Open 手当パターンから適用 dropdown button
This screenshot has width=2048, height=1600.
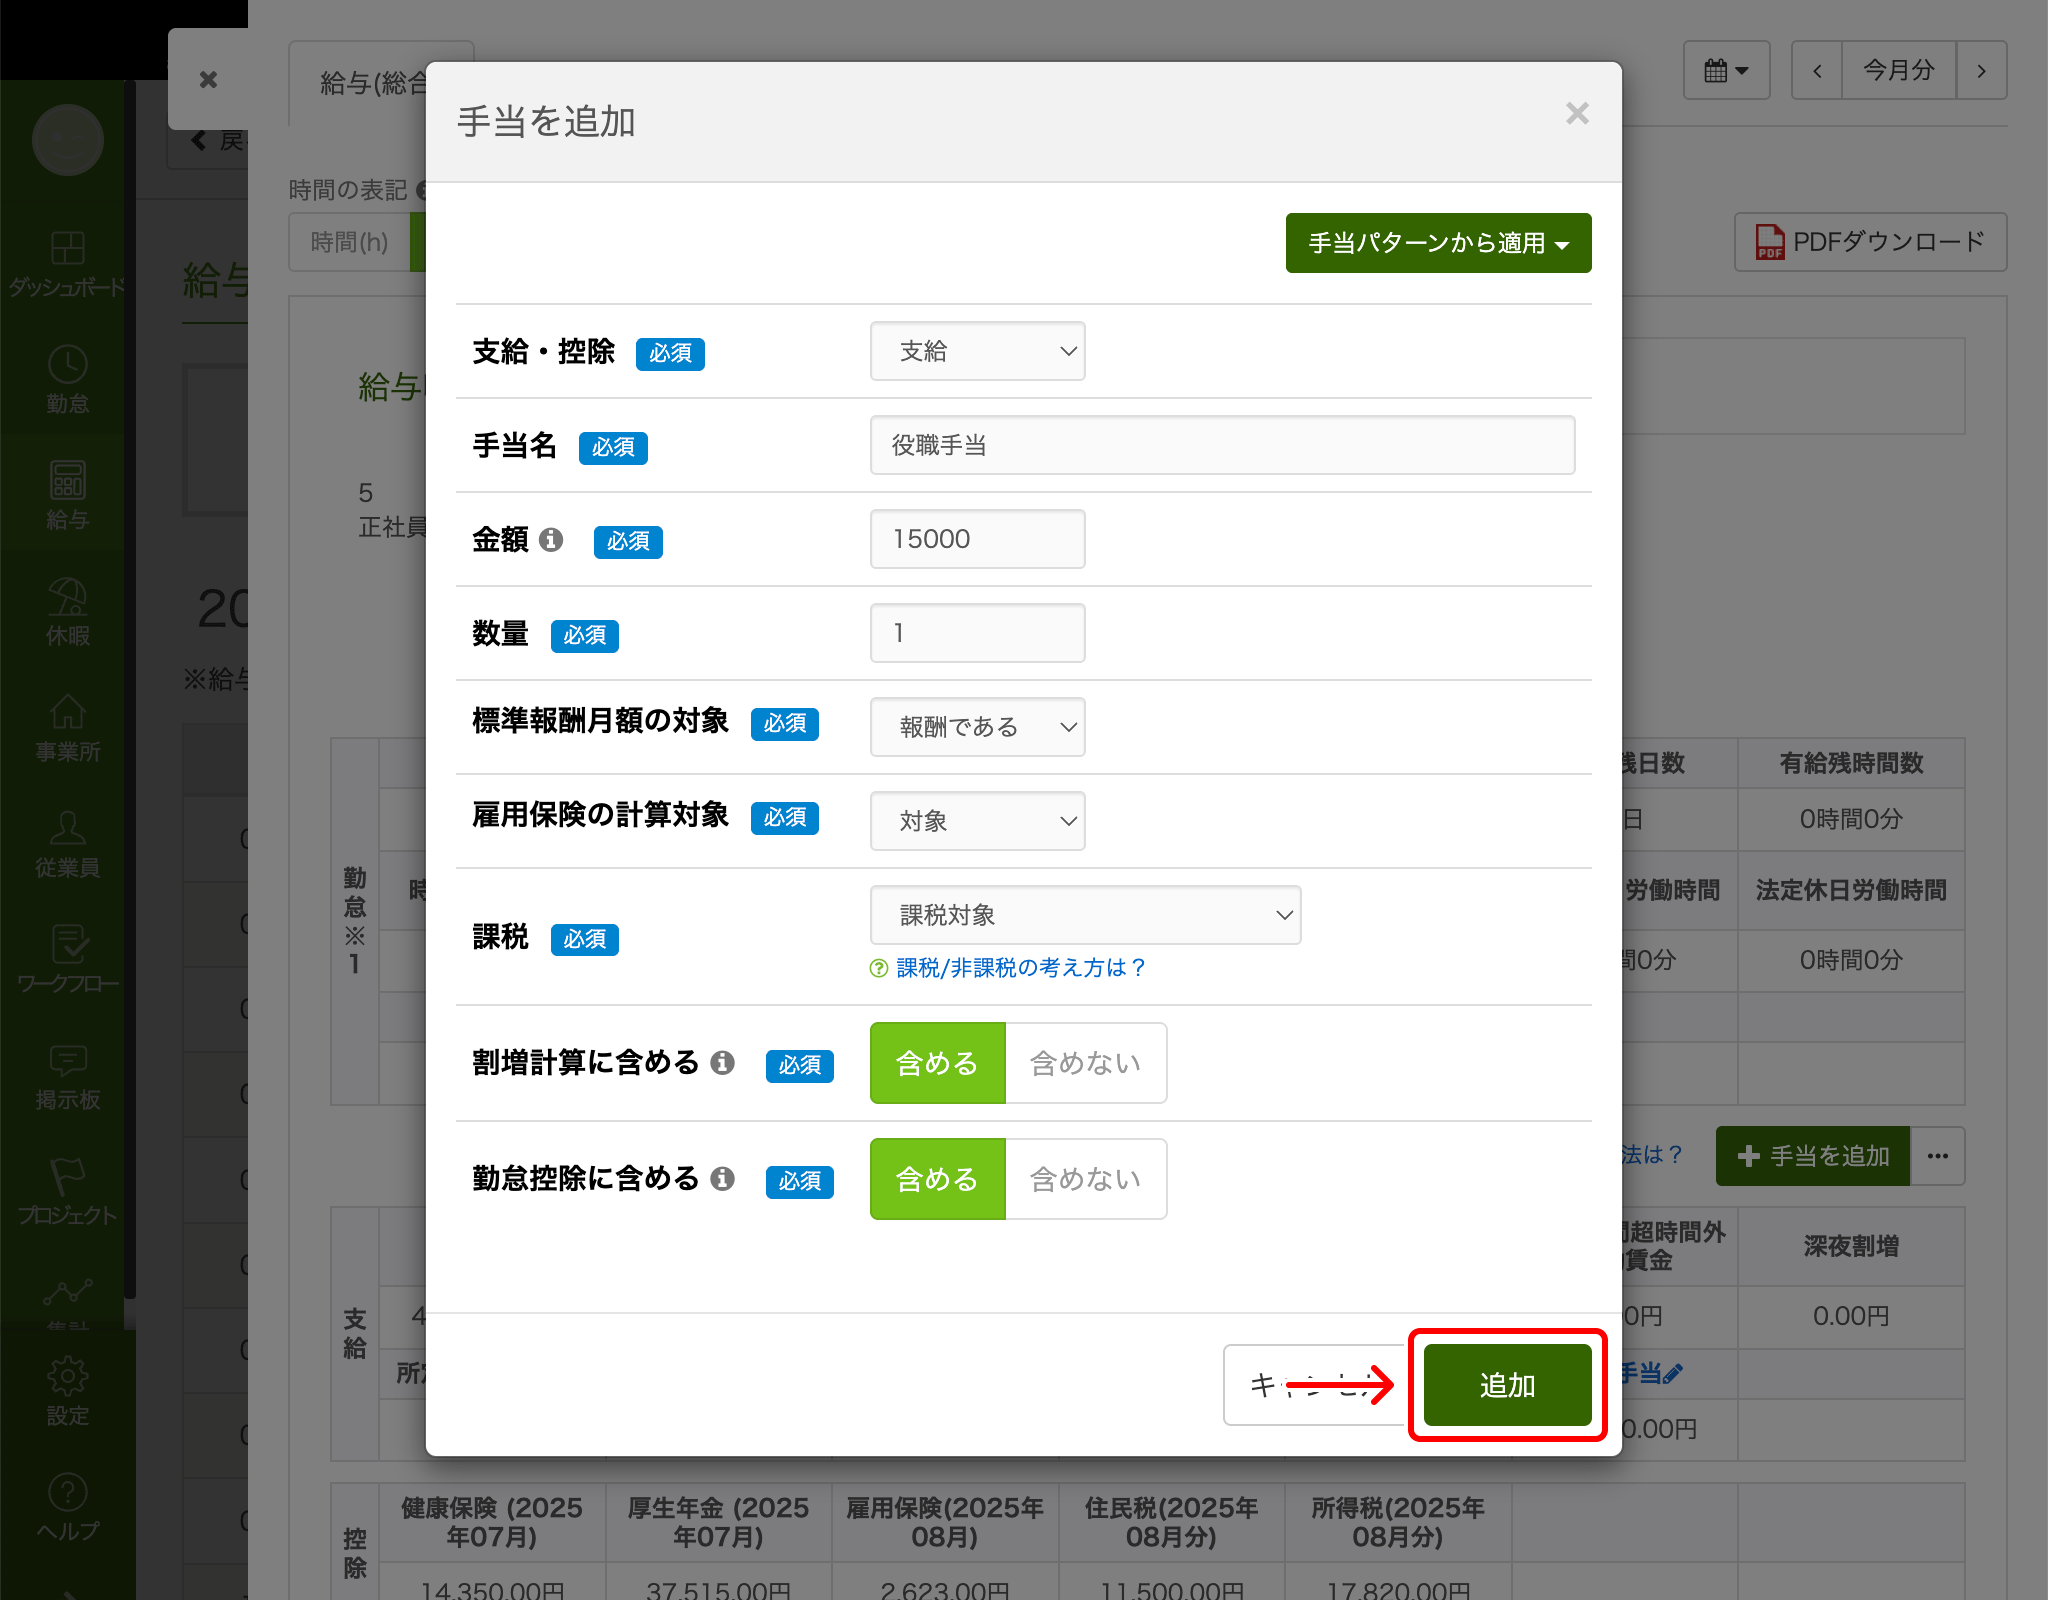[1438, 243]
